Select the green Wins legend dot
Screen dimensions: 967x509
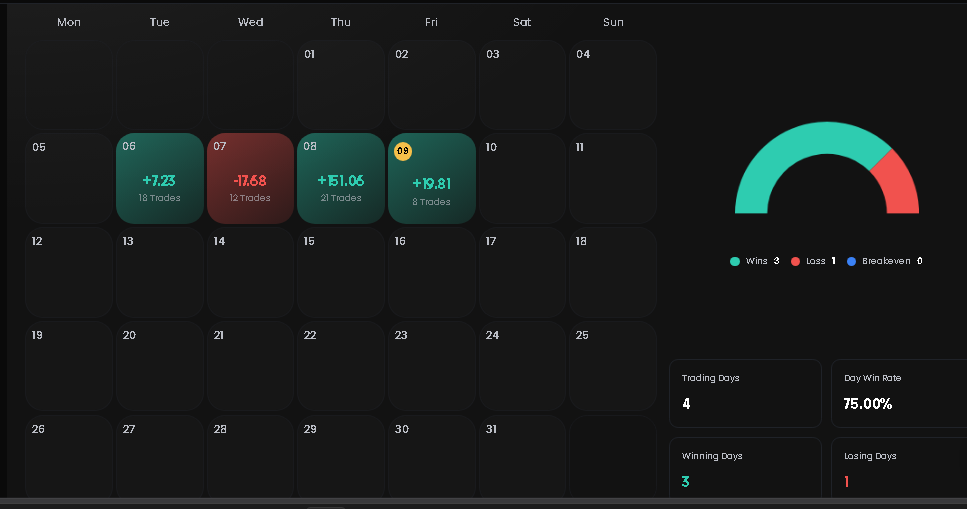(x=735, y=262)
